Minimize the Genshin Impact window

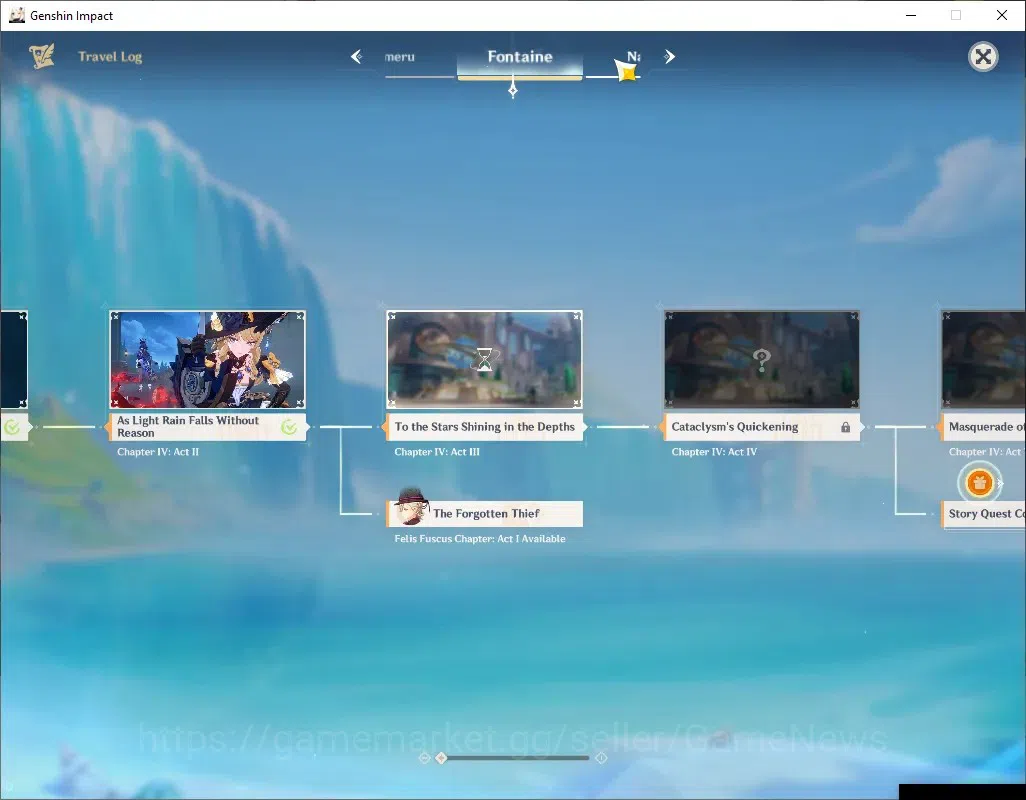[x=910, y=15]
